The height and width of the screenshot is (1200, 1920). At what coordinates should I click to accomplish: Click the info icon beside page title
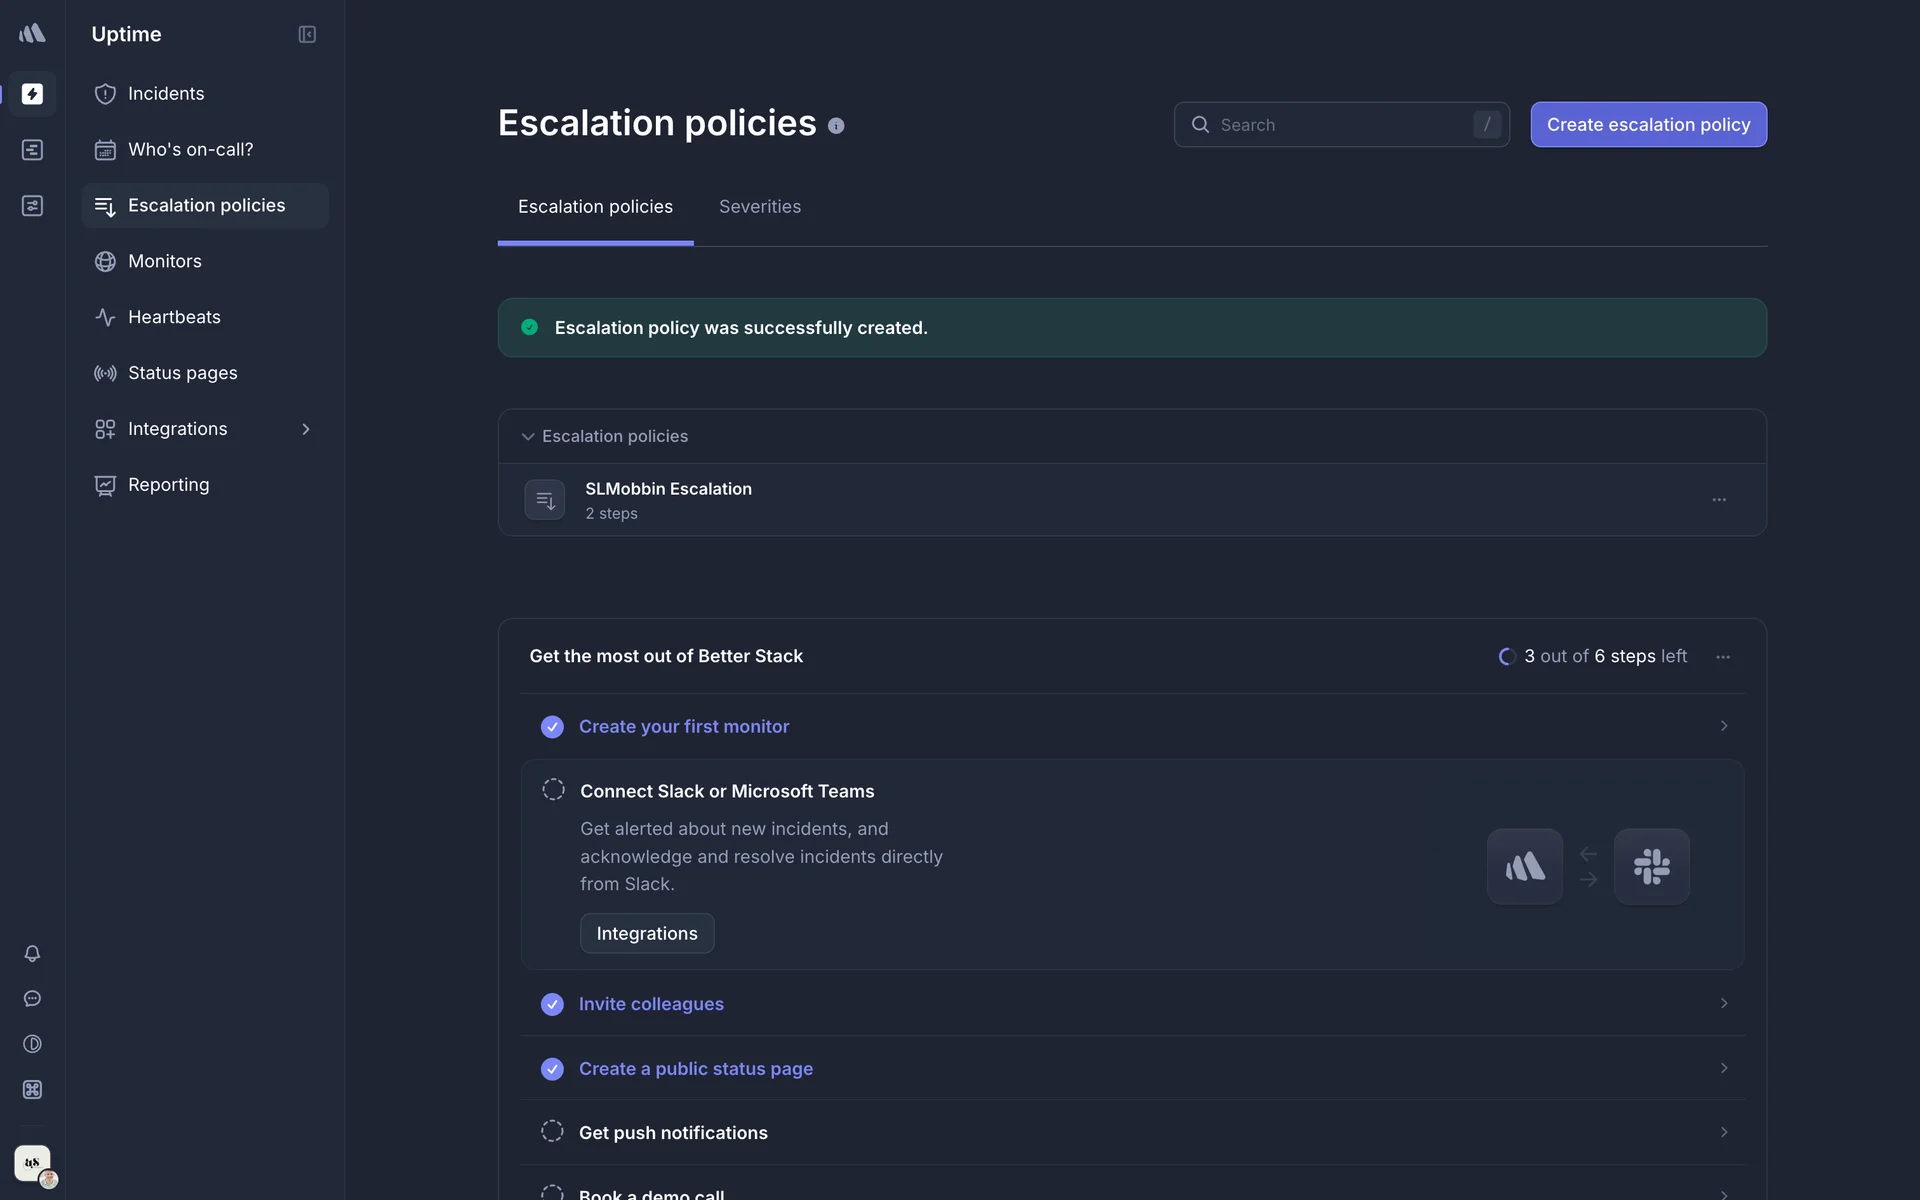(836, 126)
